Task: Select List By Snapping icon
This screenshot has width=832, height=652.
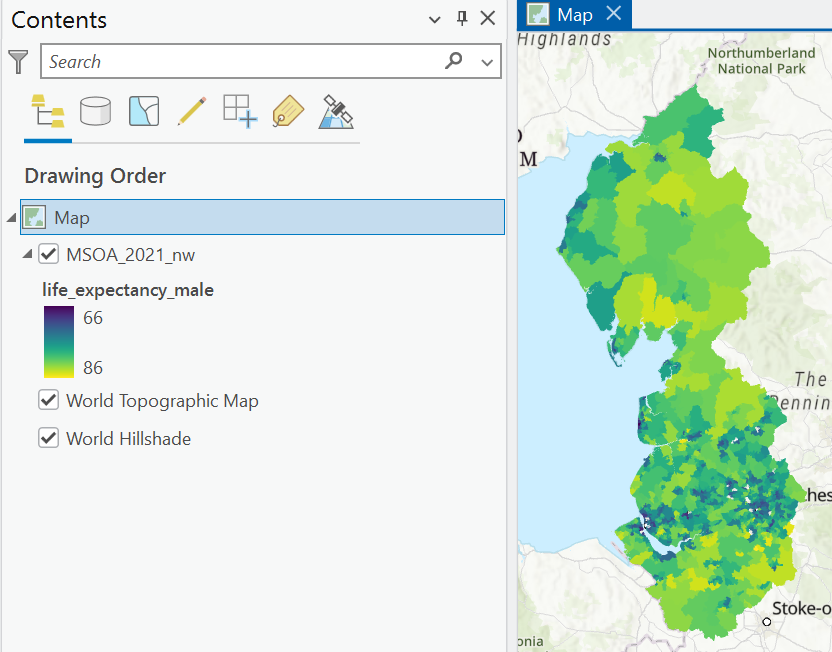Action: pos(240,111)
